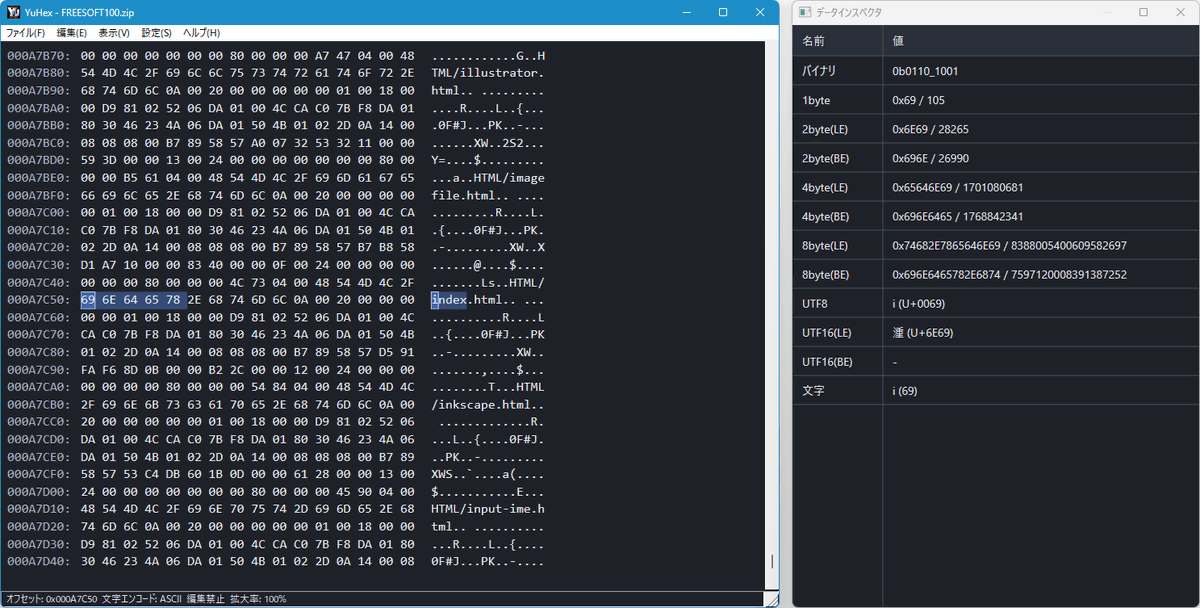
Task: Select the UTF16(LE) row label
Action: point(826,332)
